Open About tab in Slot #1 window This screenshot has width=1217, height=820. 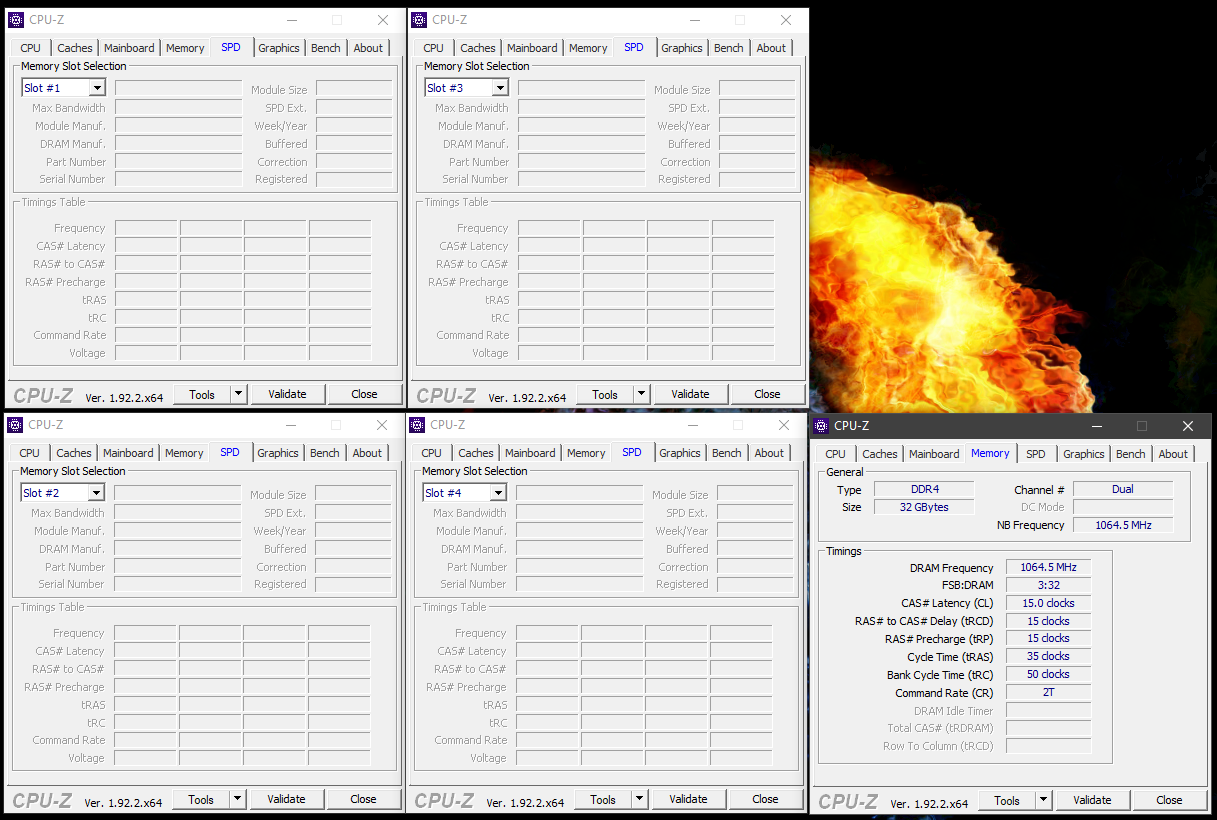click(368, 48)
